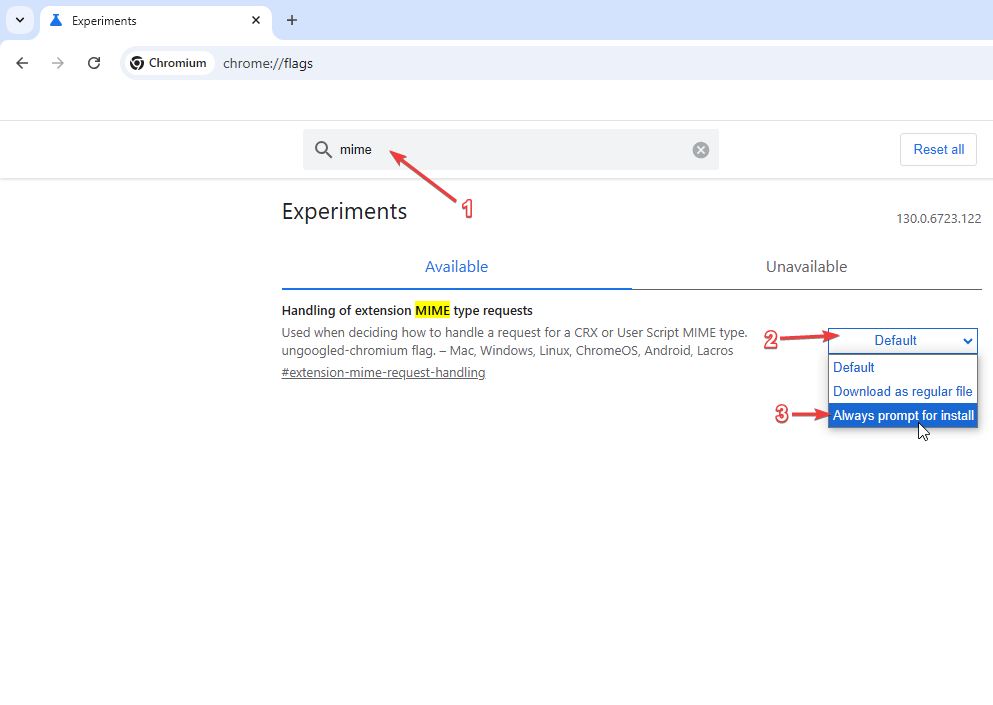993x705 pixels.
Task: Switch to the Unavailable tab
Action: click(x=806, y=267)
